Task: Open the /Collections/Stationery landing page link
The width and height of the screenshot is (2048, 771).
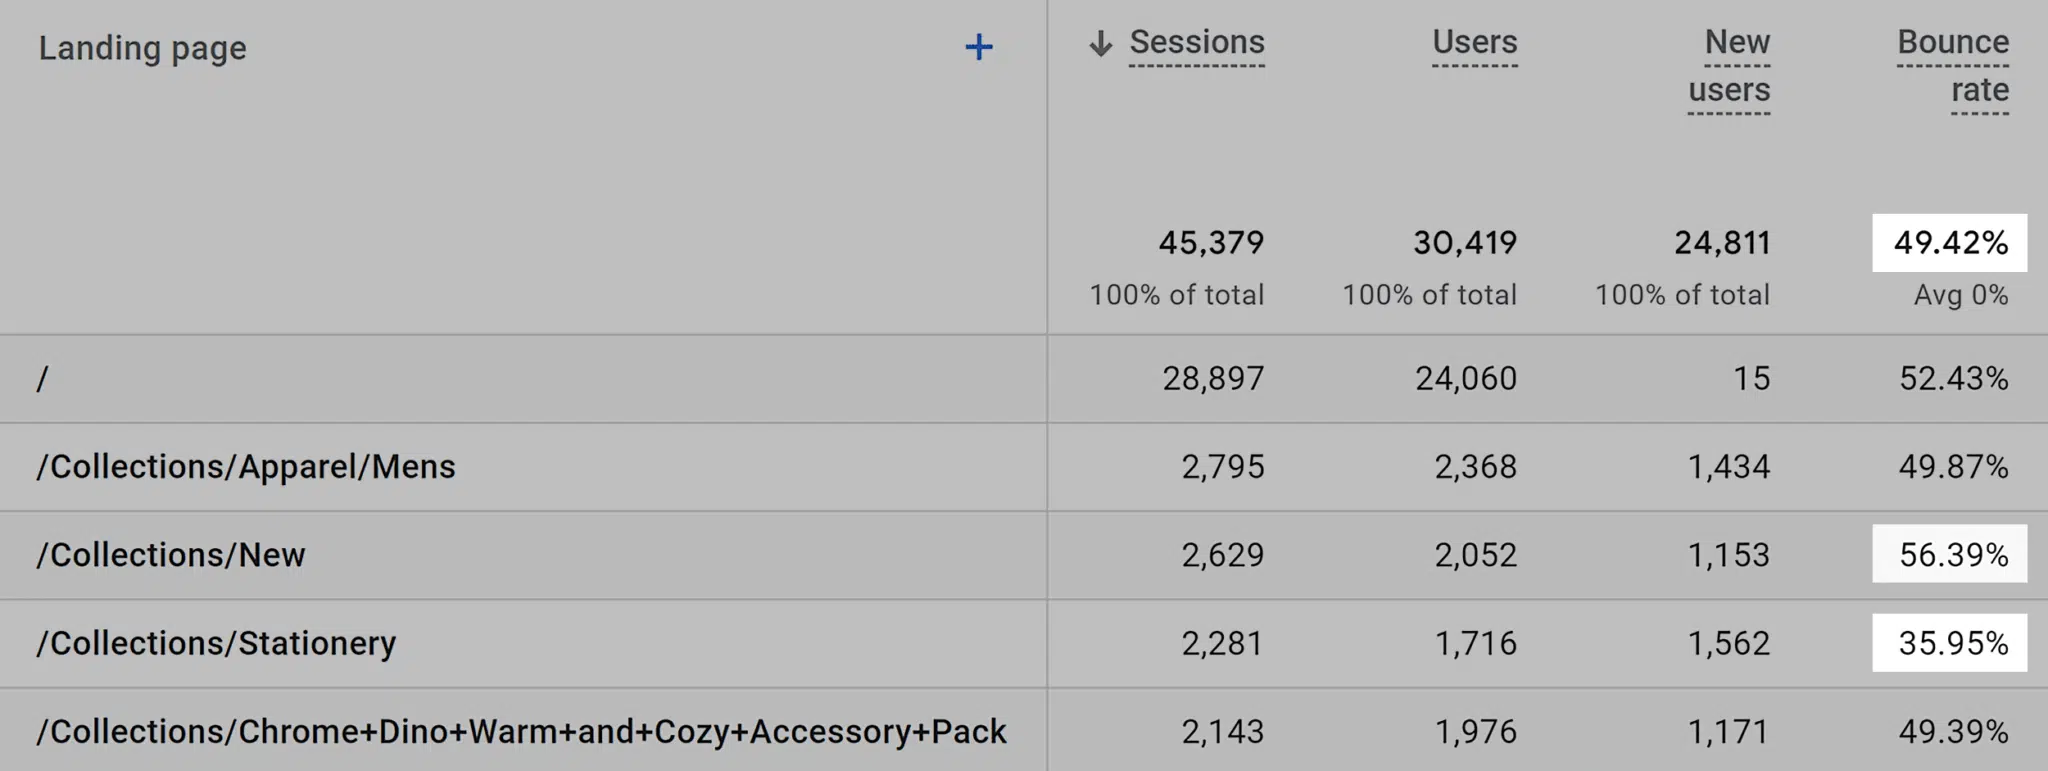Action: (216, 643)
